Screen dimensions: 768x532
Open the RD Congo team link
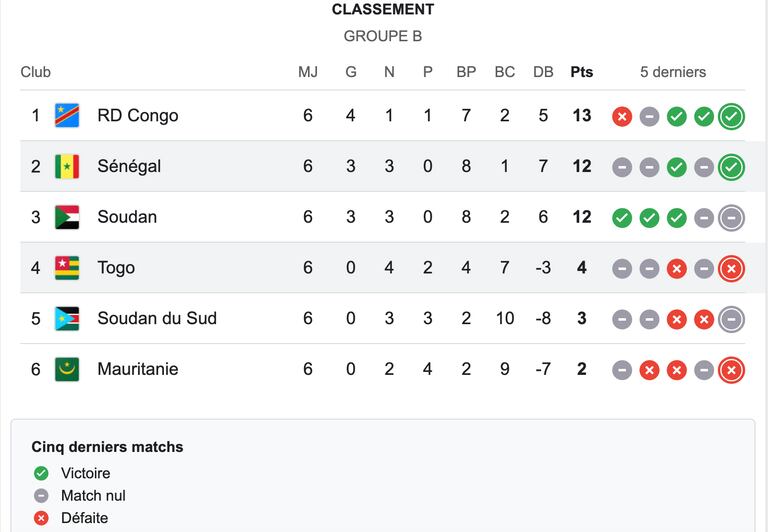click(138, 116)
